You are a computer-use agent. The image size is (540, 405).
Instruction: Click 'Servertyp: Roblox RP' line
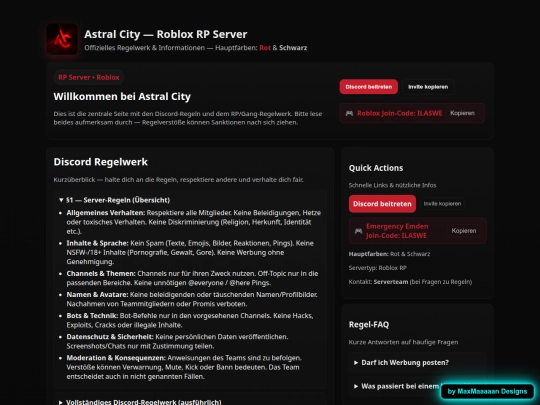tap(378, 268)
